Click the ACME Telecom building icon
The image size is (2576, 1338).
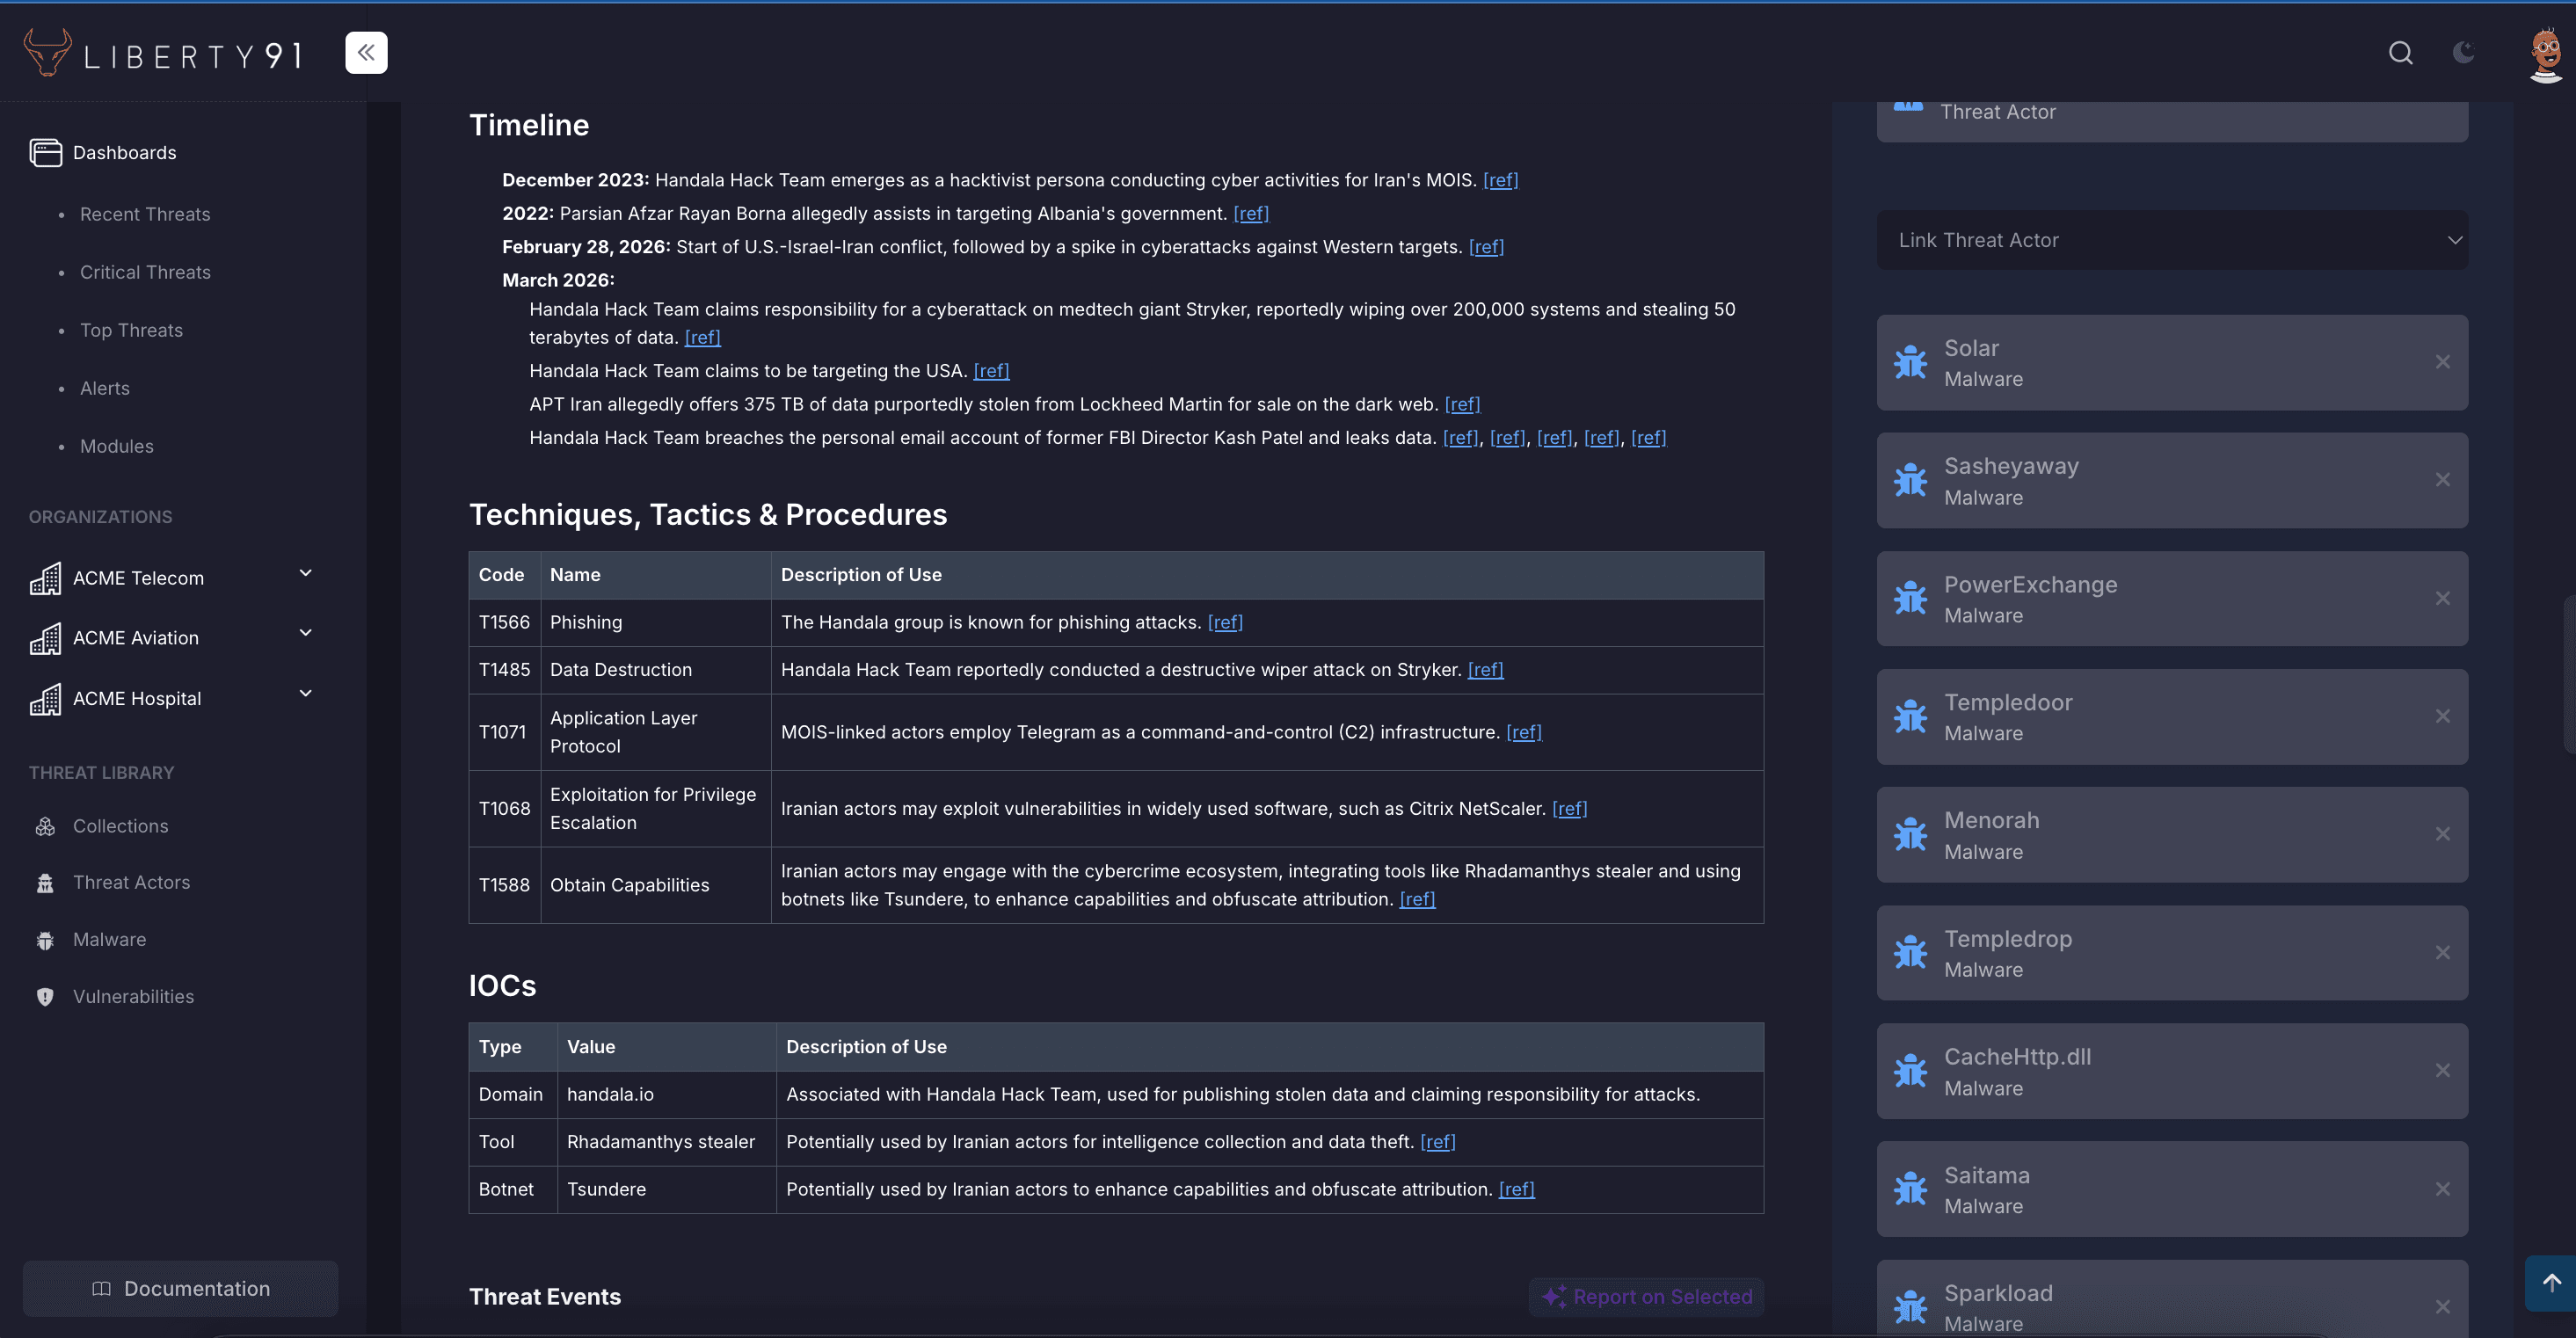point(45,578)
